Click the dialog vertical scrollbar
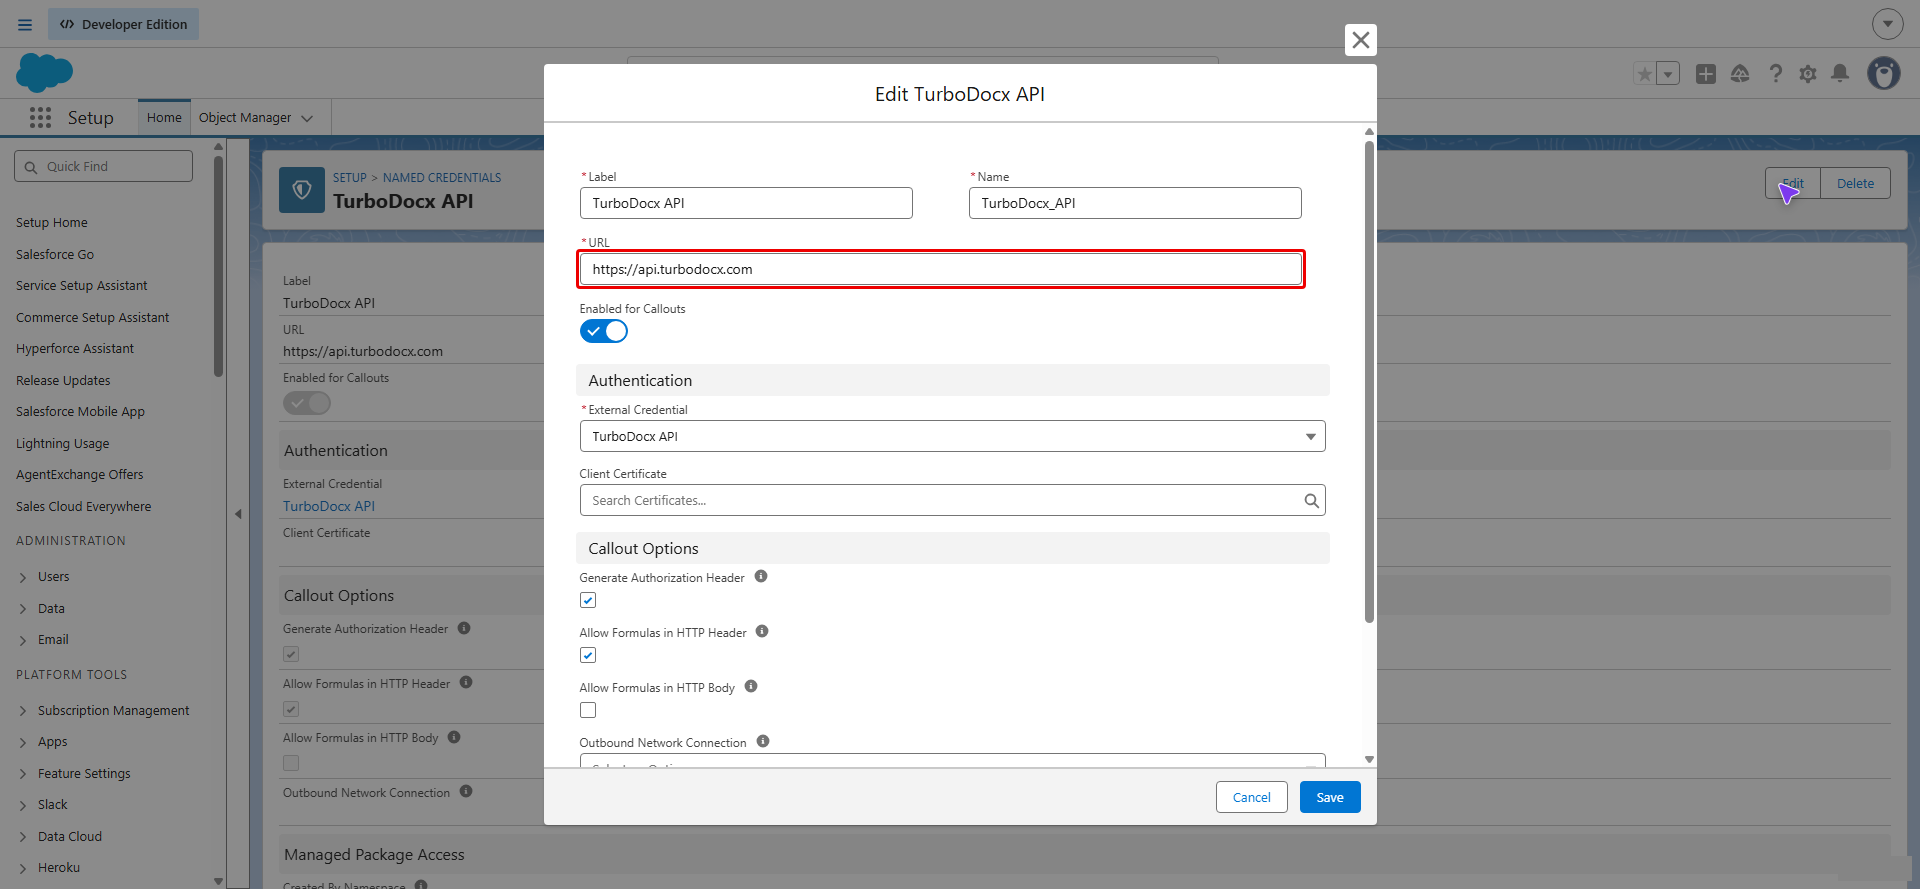Screen dimensions: 1920x889 tap(1369, 382)
